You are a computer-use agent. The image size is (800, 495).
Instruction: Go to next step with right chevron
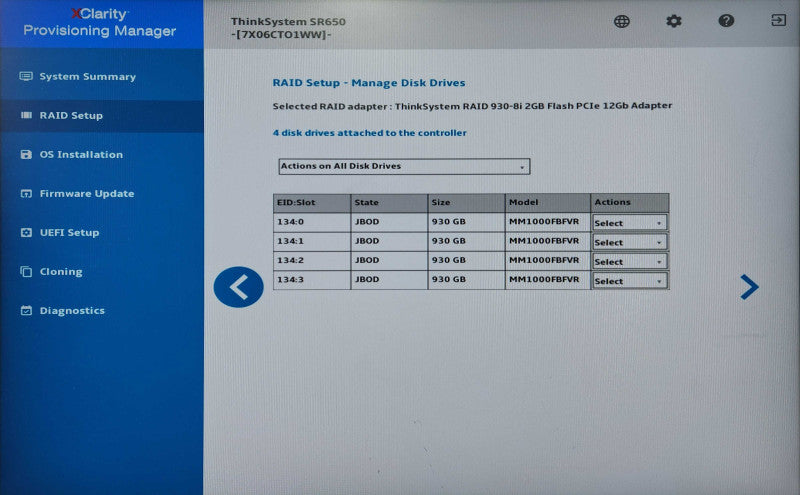click(x=749, y=287)
